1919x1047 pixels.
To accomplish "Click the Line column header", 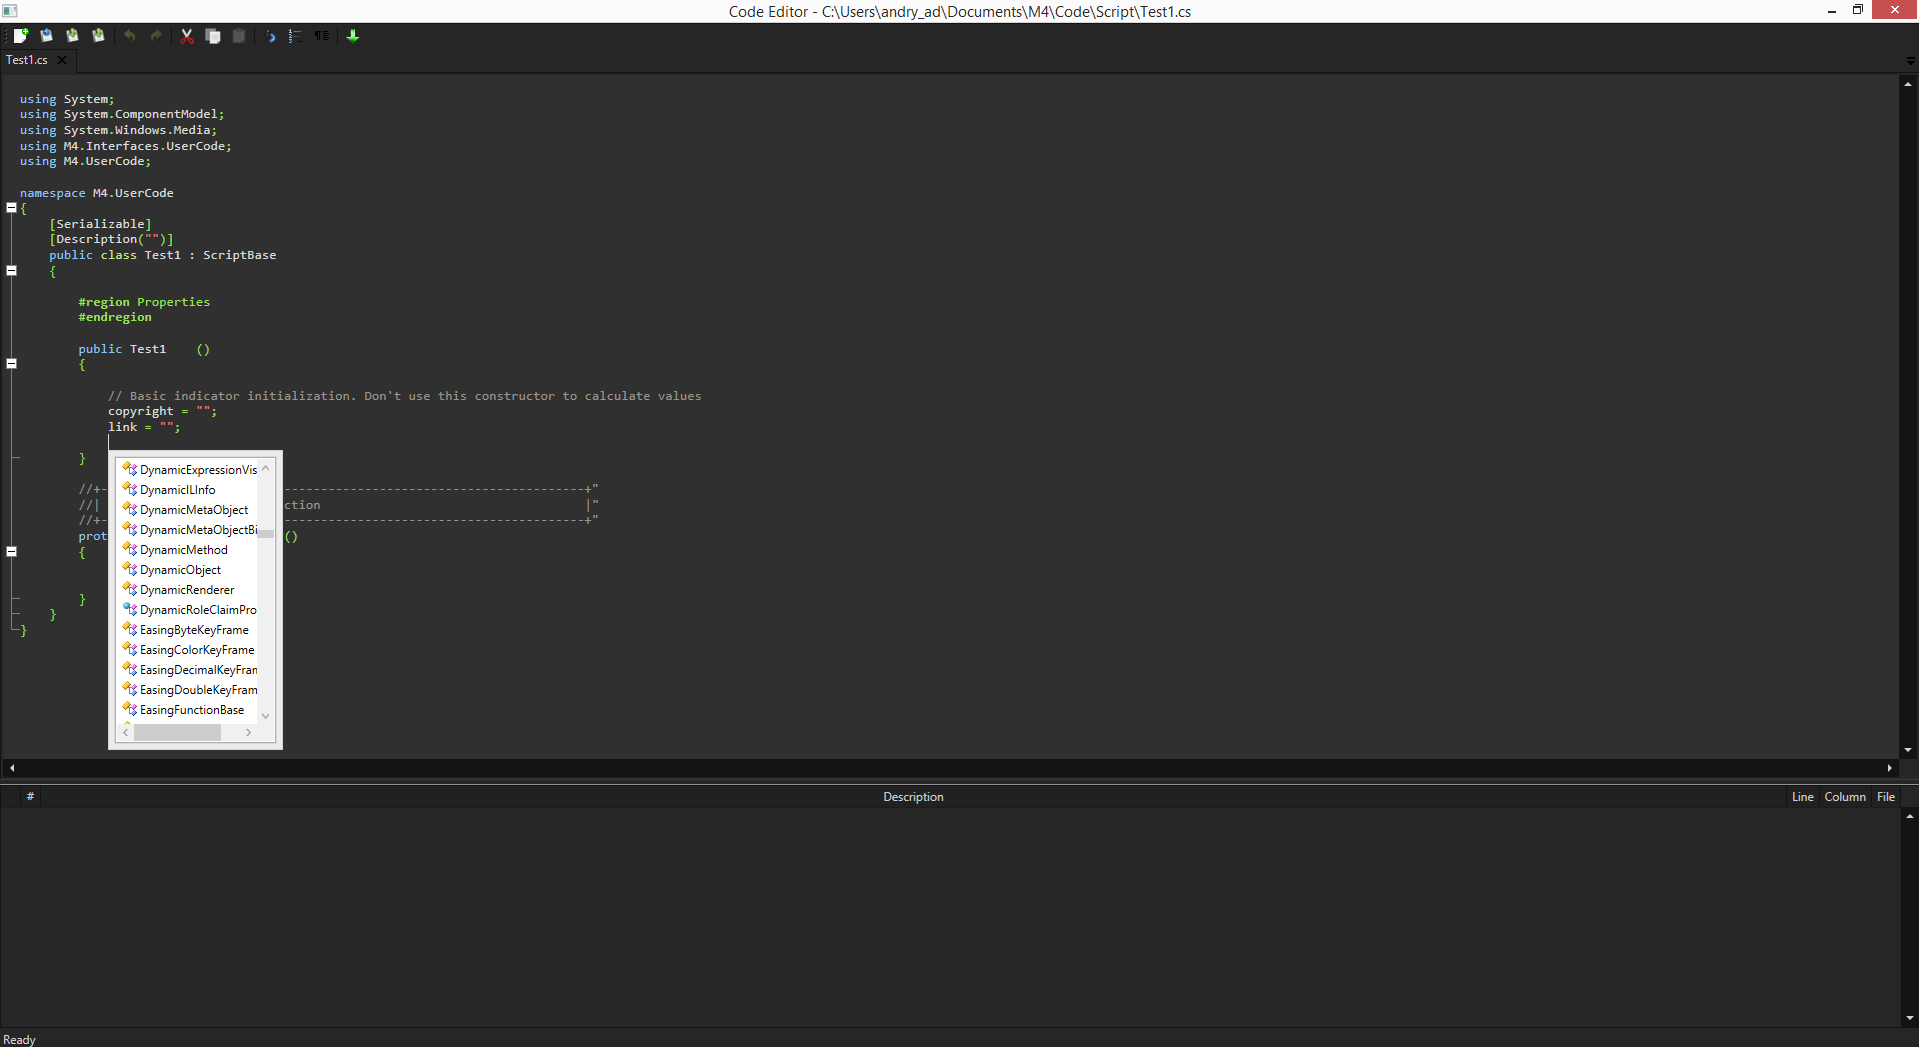I will pyautogui.click(x=1802, y=797).
